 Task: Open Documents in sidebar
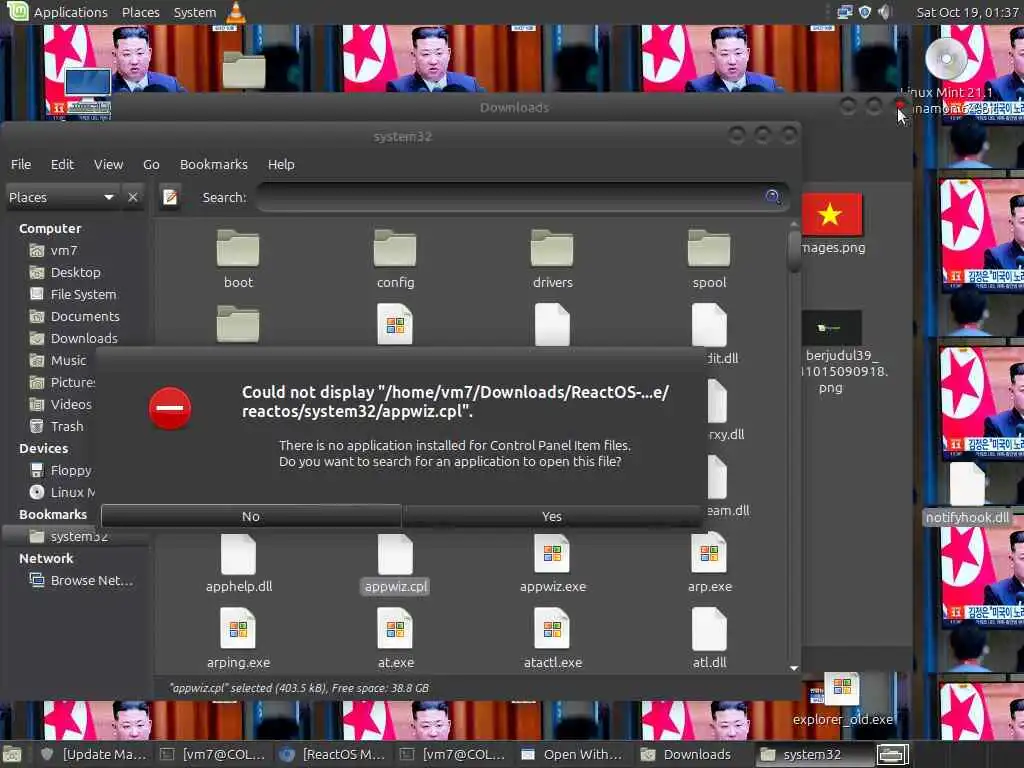75,317
